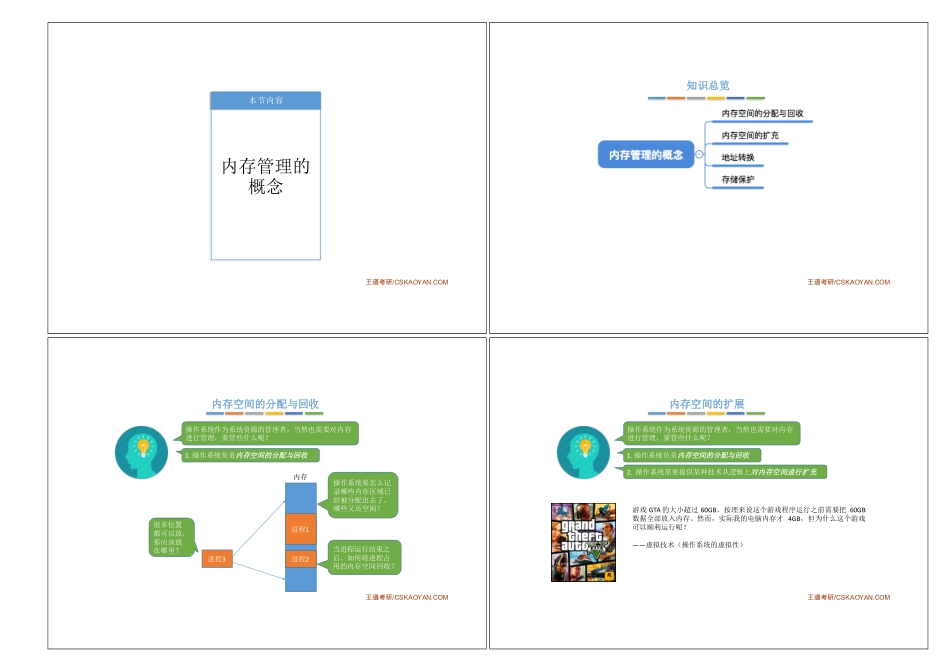Viewport: 950px width, 672px height.
Task: Click the green bubble about 内存空间回收
Action: click(x=363, y=559)
